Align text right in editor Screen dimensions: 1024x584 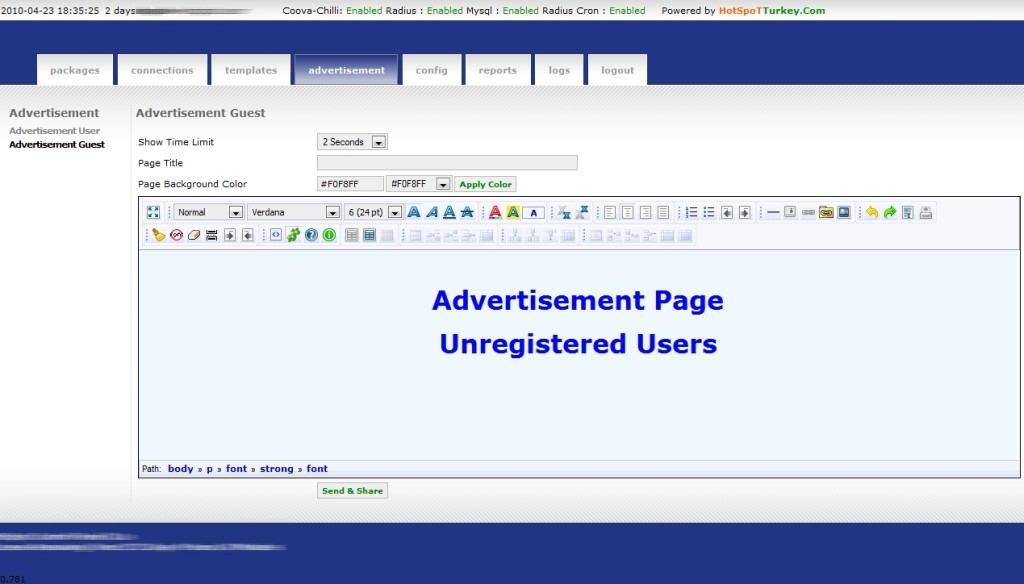(645, 212)
